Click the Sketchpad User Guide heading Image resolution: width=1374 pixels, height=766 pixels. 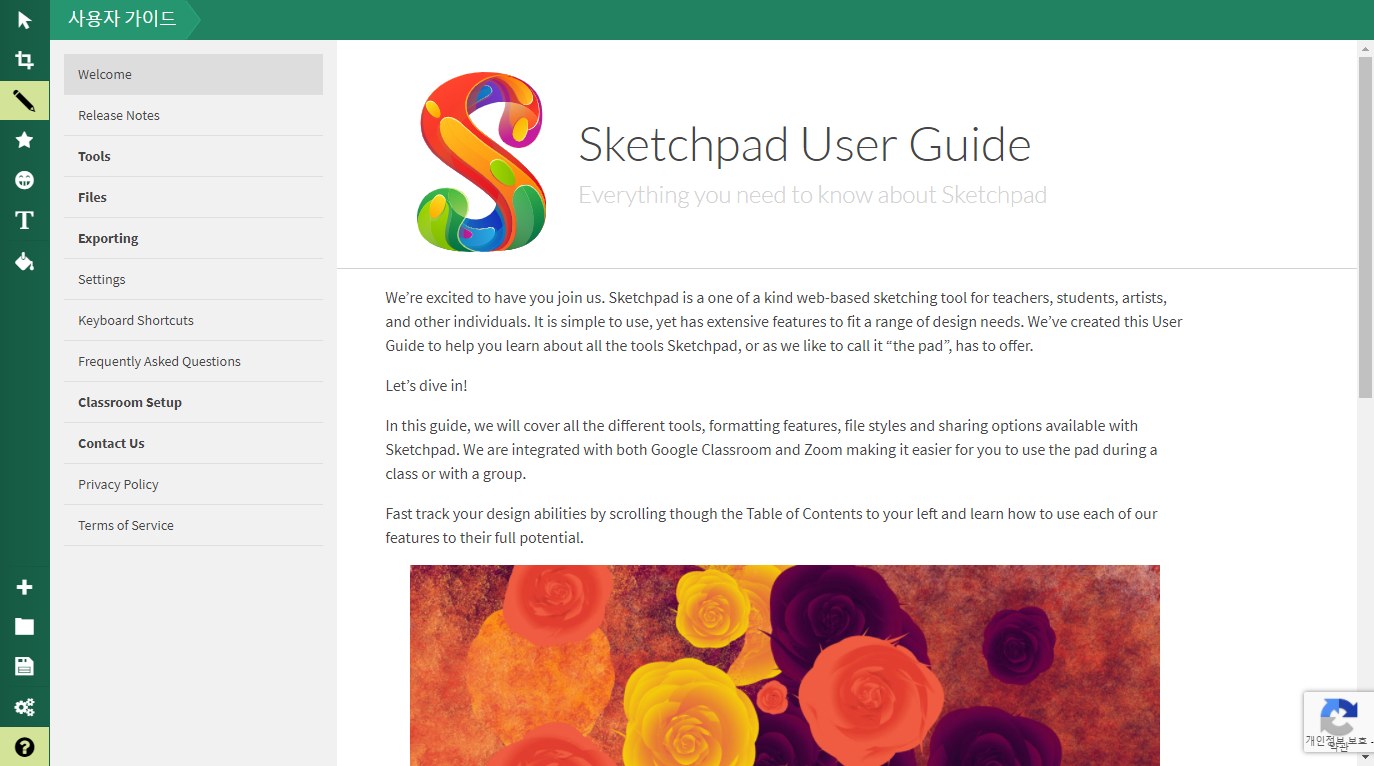(805, 144)
